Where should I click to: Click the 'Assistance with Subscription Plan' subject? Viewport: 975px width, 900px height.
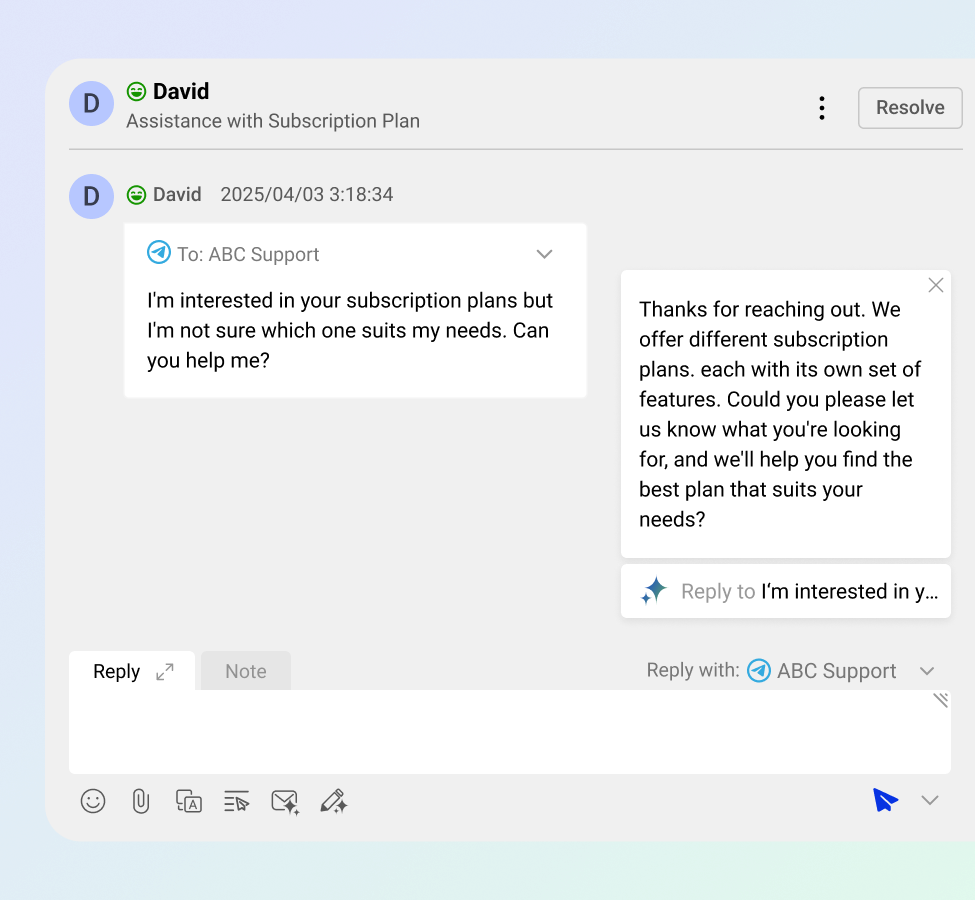coord(273,121)
